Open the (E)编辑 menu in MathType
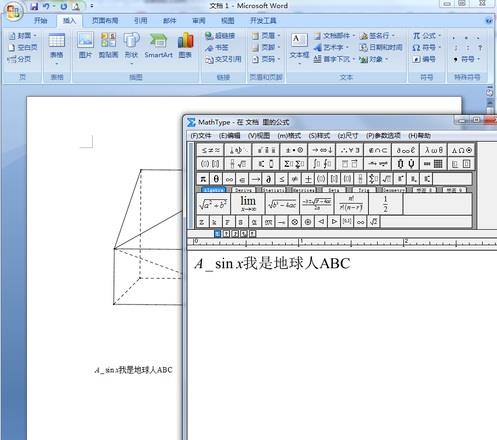 tap(229, 136)
